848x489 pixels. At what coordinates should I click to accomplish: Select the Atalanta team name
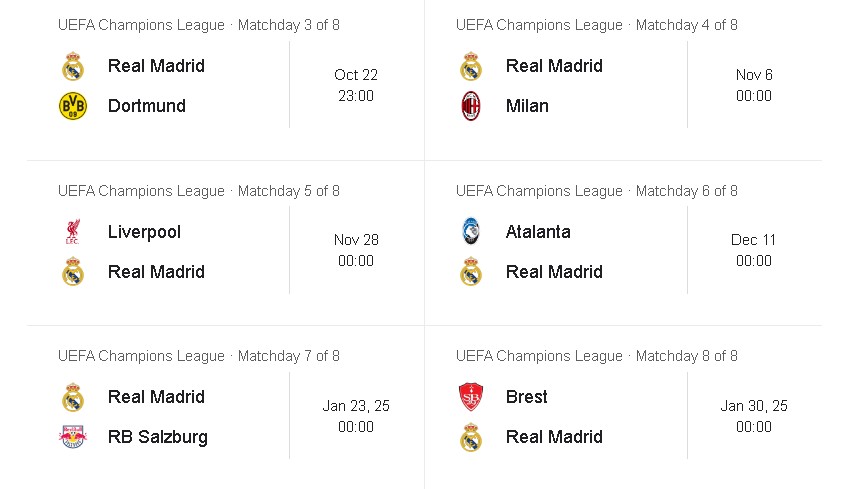538,232
